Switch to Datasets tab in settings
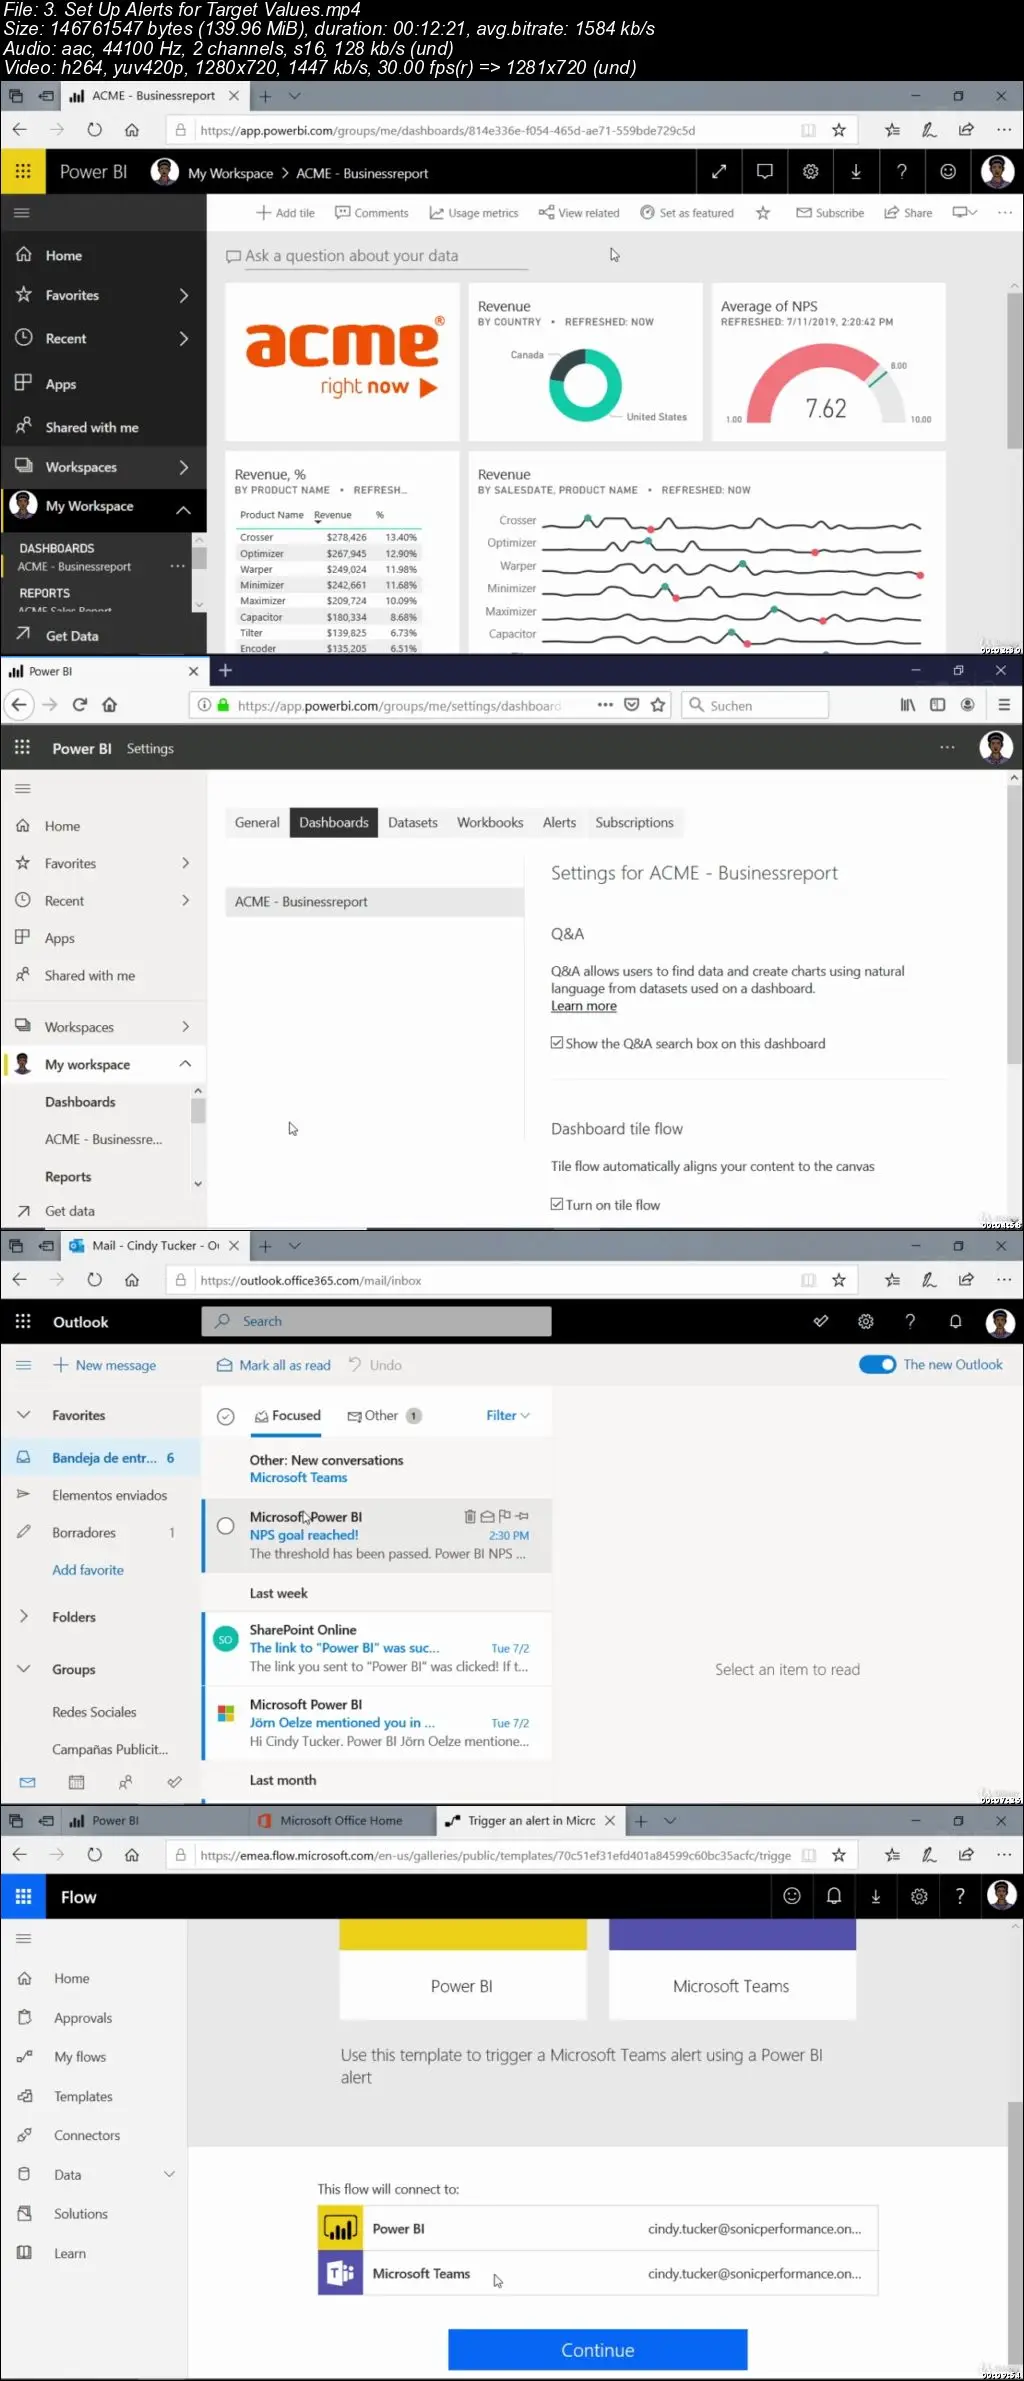Viewport: 1024px width, 2381px height. pos(413,822)
